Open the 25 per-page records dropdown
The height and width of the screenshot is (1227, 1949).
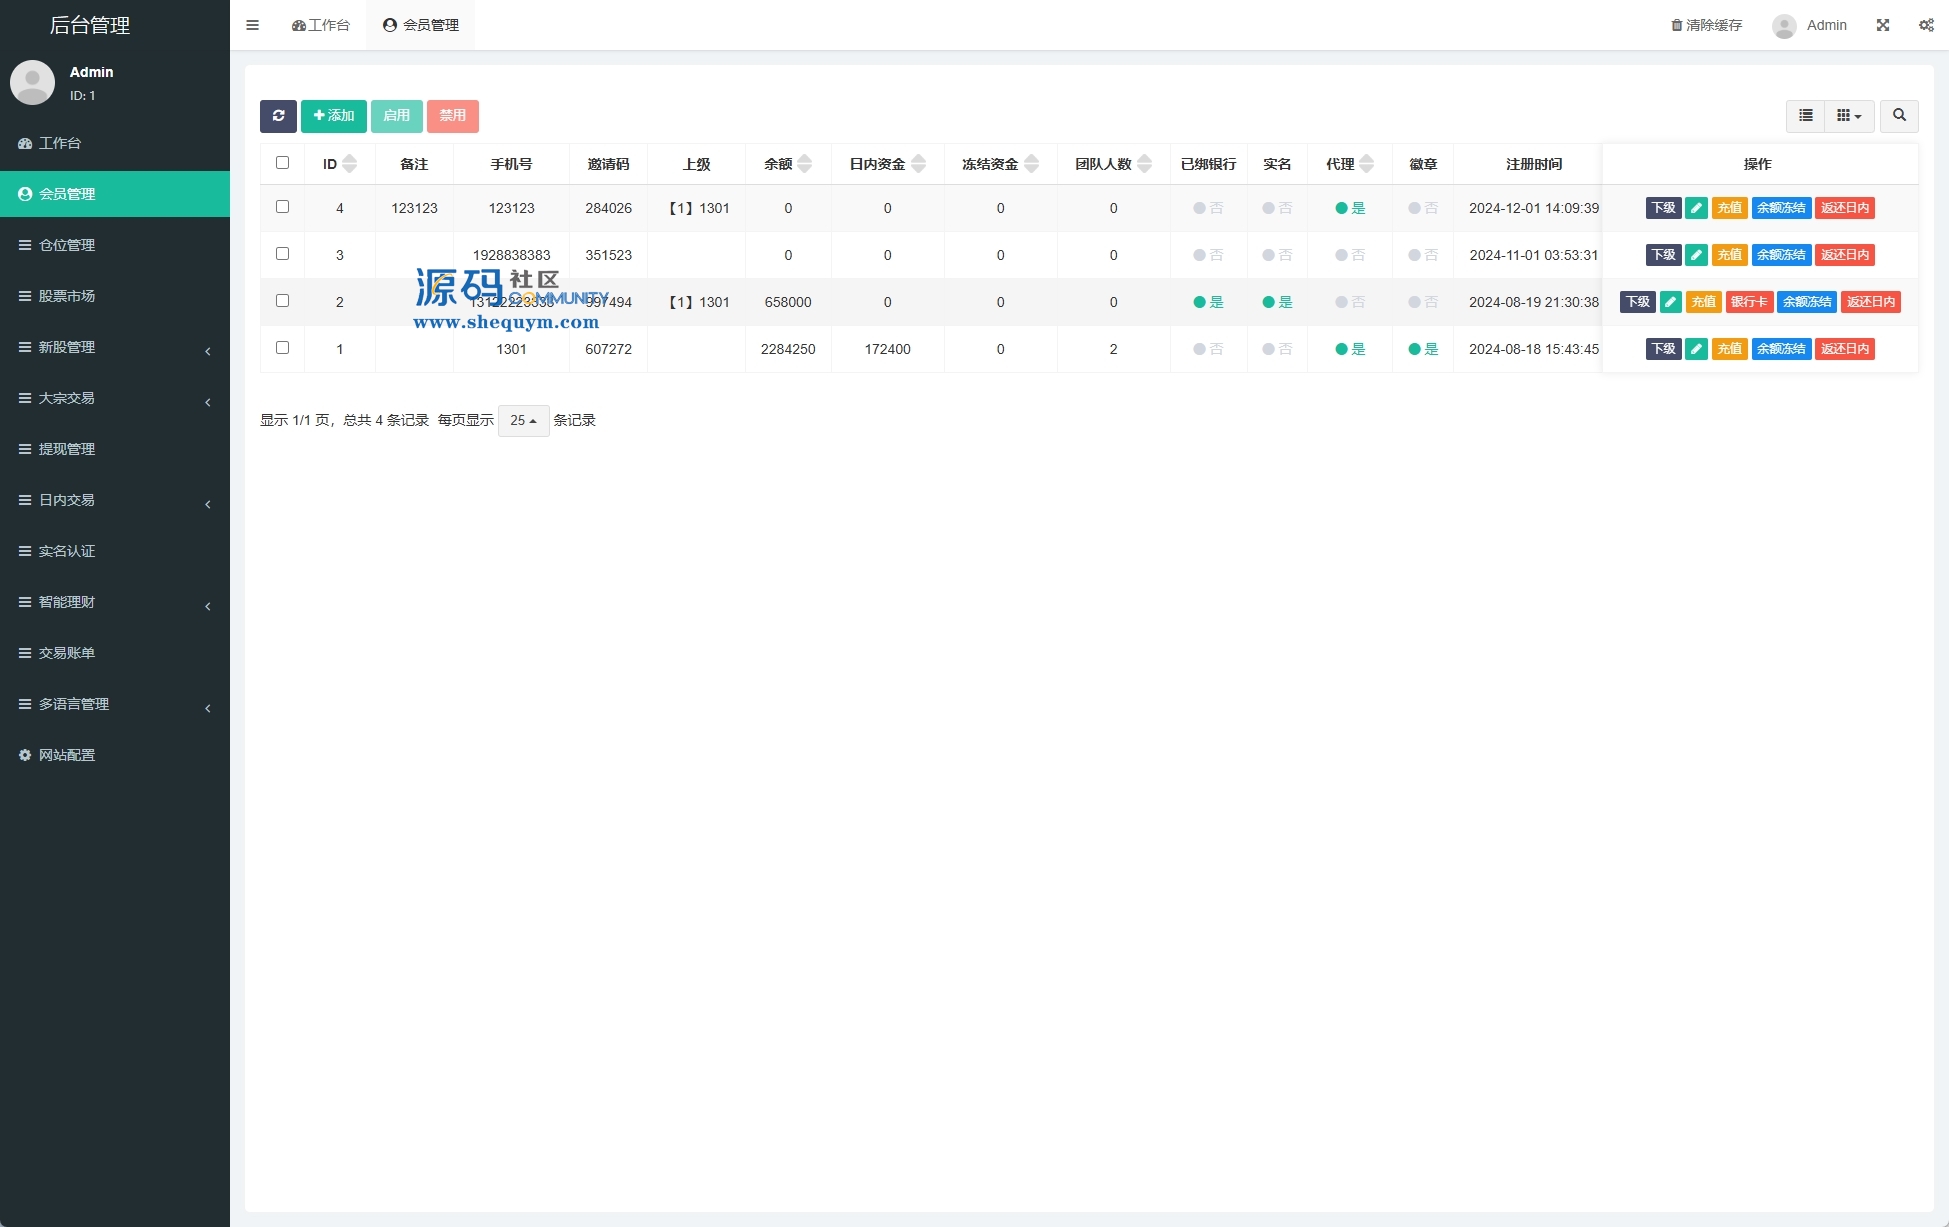(523, 421)
